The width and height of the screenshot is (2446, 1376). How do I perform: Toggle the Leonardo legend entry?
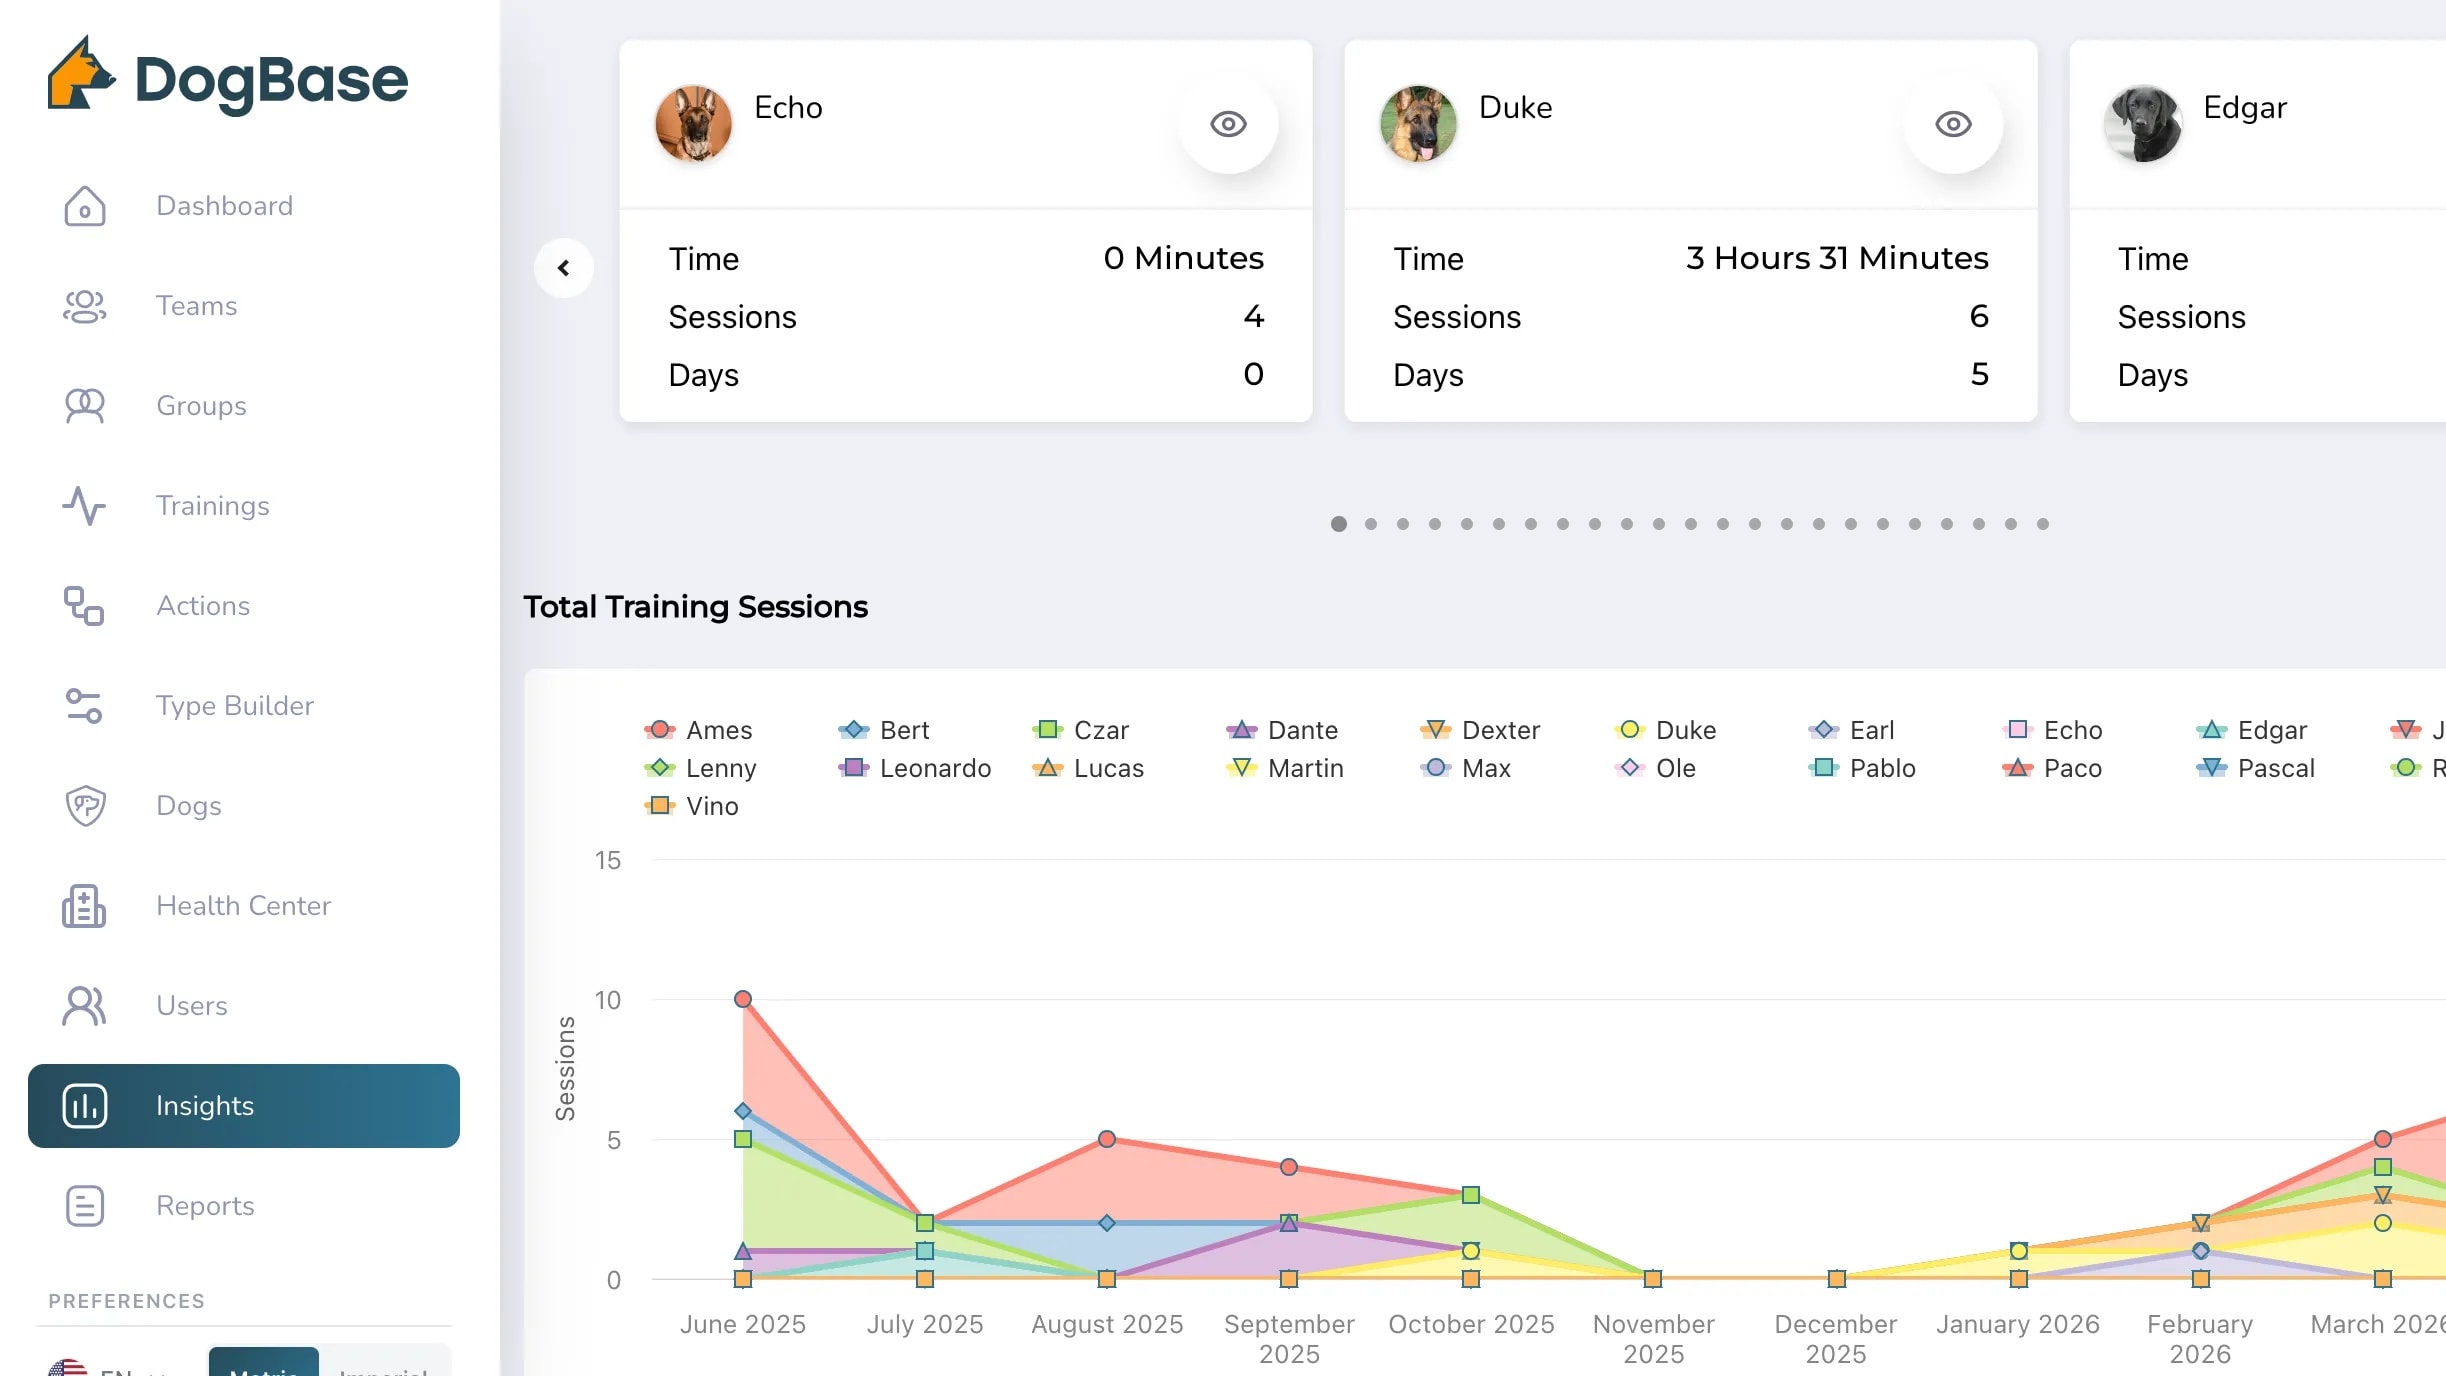915,768
